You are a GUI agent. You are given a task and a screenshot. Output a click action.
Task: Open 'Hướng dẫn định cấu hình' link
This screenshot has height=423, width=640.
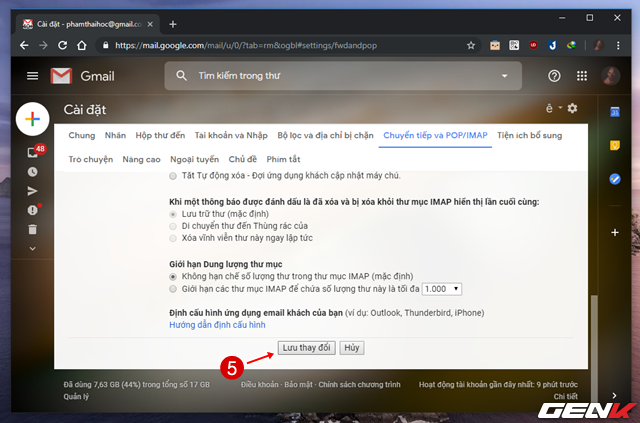click(x=216, y=326)
